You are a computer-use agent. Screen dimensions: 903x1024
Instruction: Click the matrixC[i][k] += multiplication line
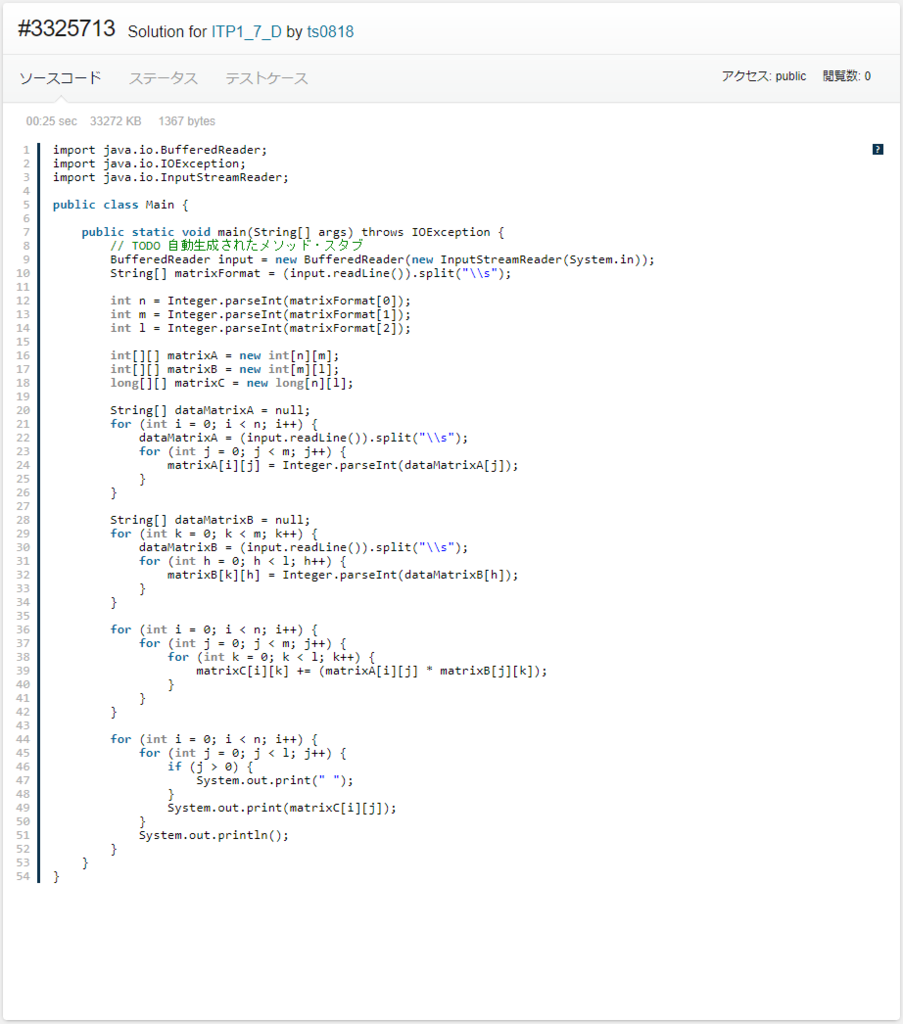click(372, 671)
